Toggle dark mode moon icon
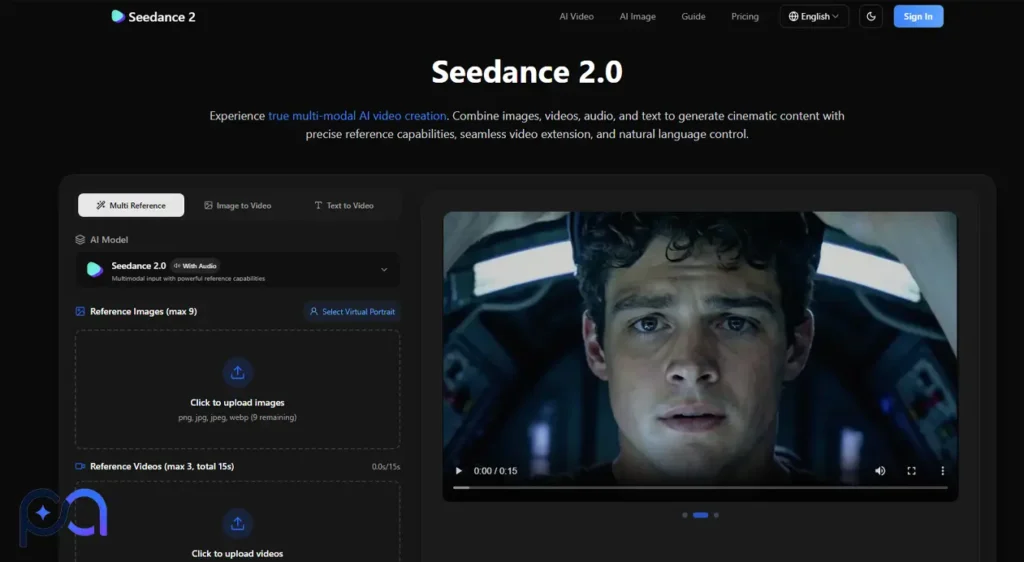 tap(871, 16)
